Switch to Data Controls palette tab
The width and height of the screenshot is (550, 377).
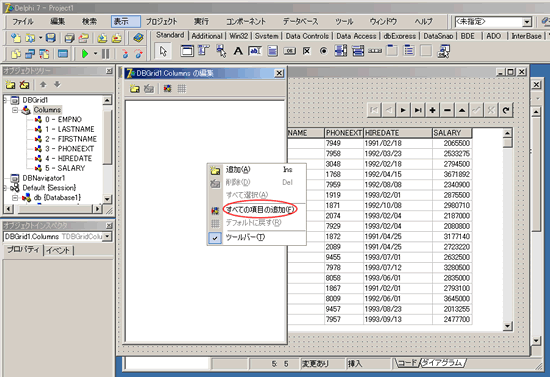click(307, 36)
